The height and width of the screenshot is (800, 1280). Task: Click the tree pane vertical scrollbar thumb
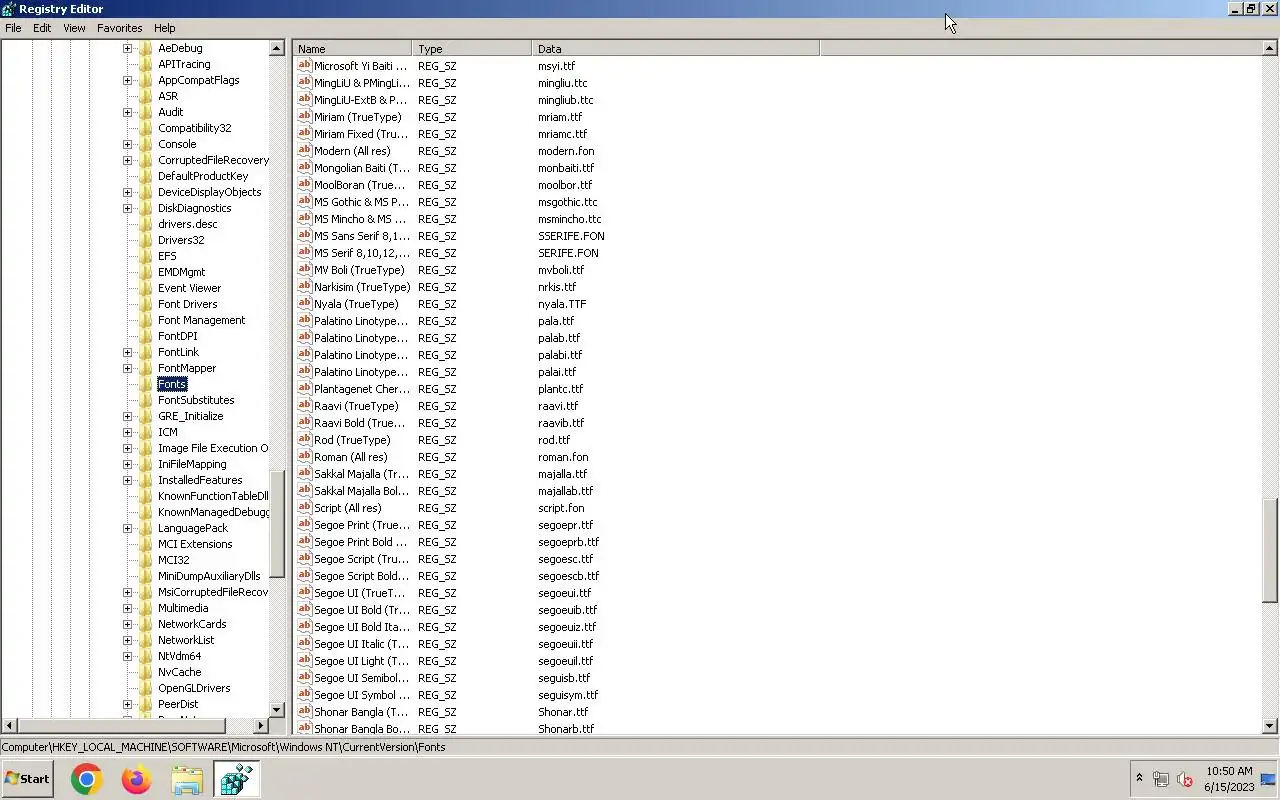click(277, 524)
